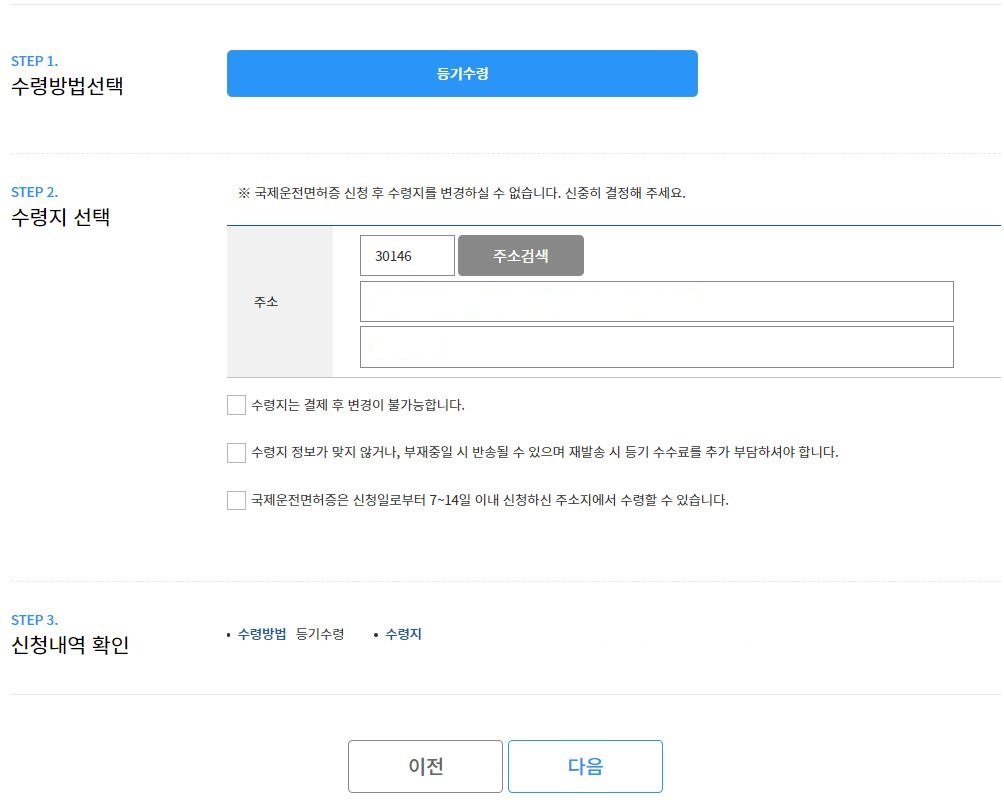Check the 등기 수수료 reshipment notice checkbox
1004x804 pixels.
click(x=236, y=452)
